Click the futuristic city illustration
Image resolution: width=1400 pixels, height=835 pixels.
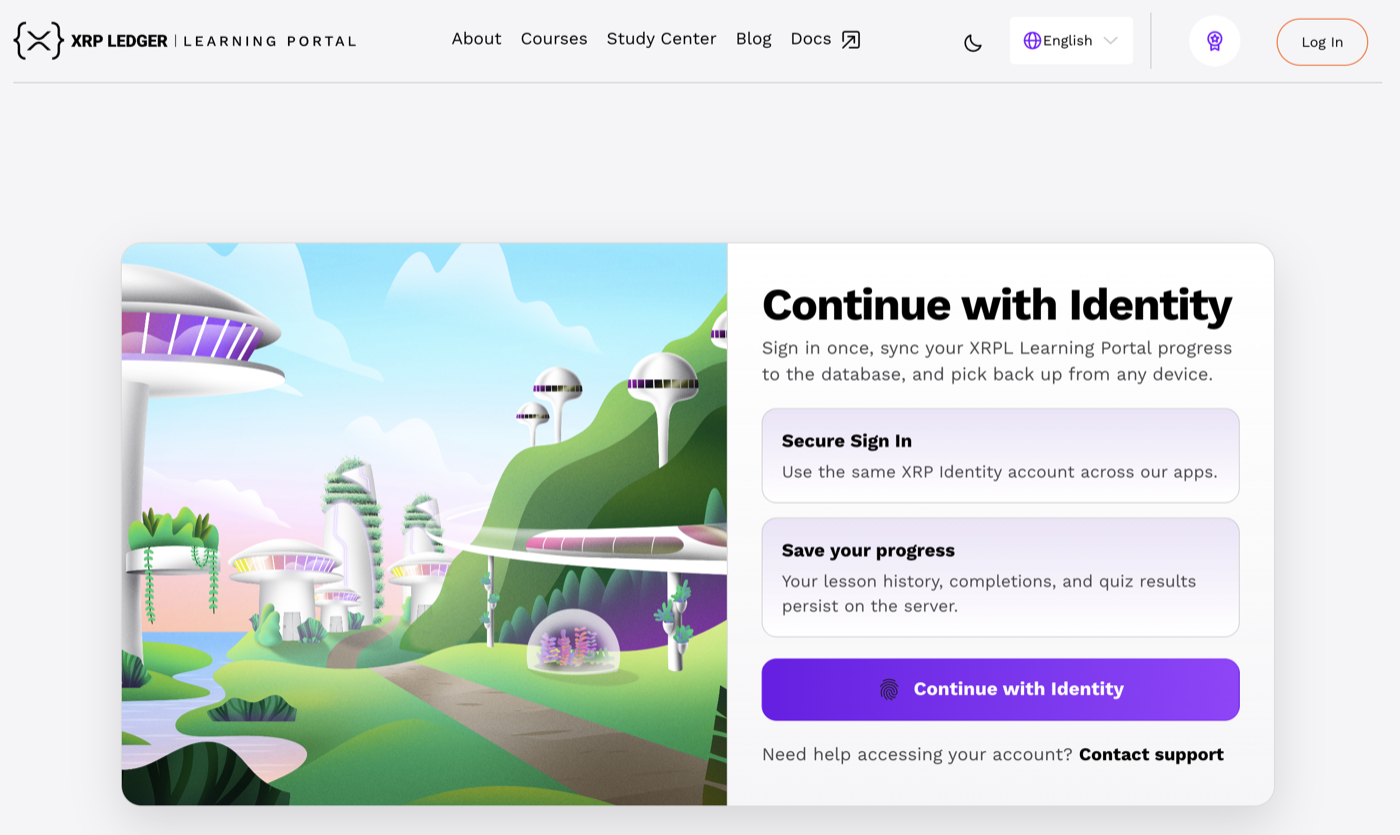(x=424, y=524)
